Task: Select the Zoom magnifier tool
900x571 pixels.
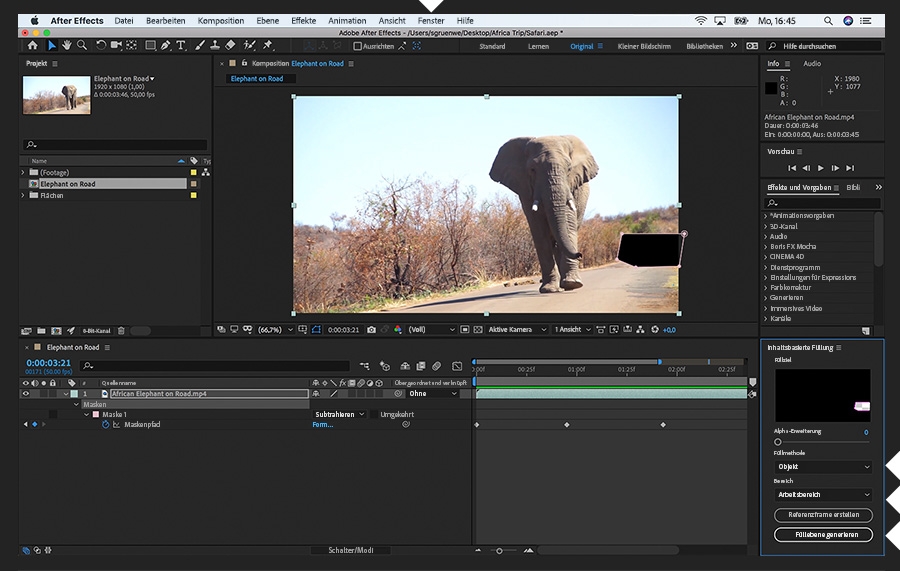Action: pyautogui.click(x=82, y=45)
